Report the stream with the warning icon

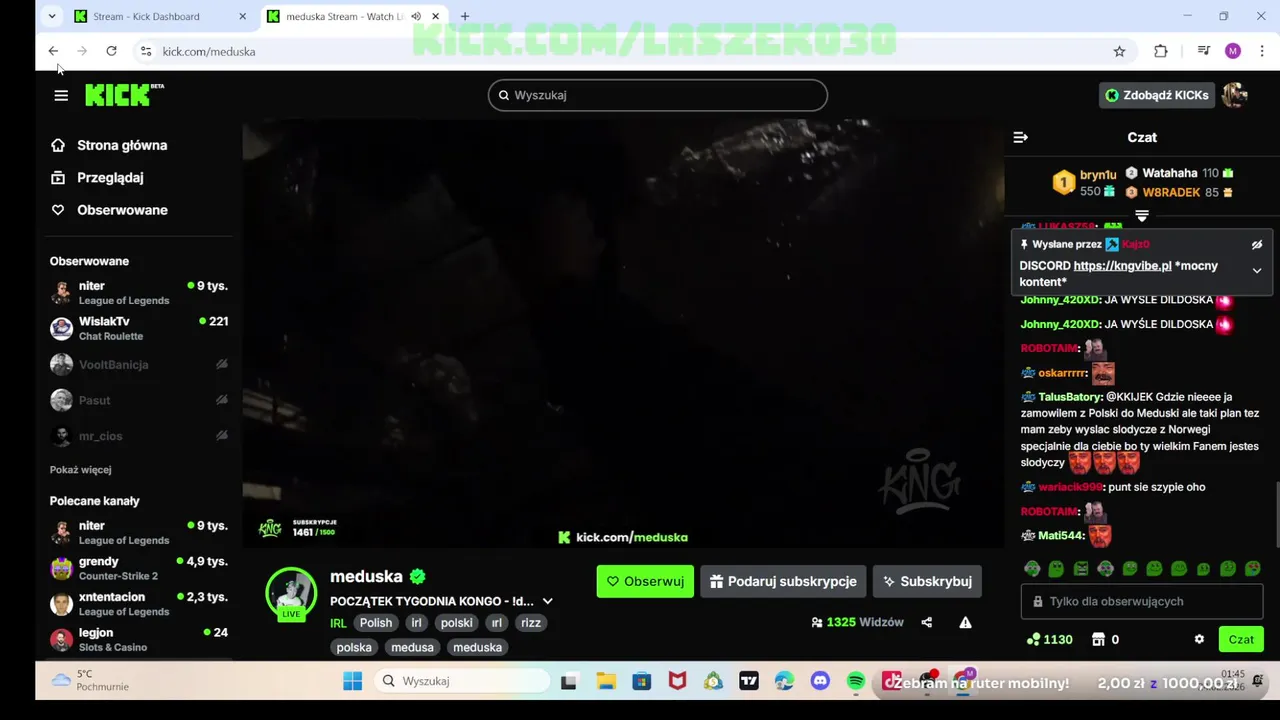tap(965, 622)
